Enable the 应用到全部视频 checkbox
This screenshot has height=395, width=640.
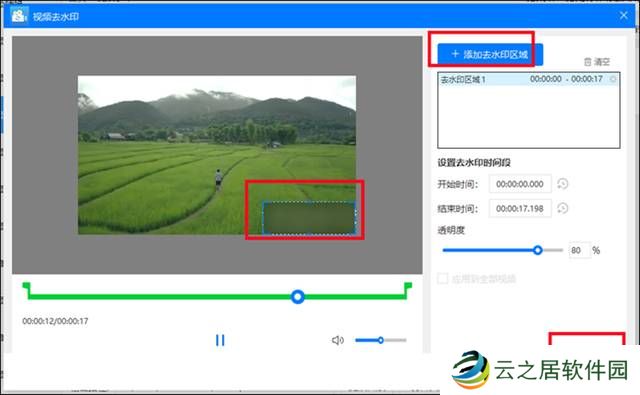point(442,279)
